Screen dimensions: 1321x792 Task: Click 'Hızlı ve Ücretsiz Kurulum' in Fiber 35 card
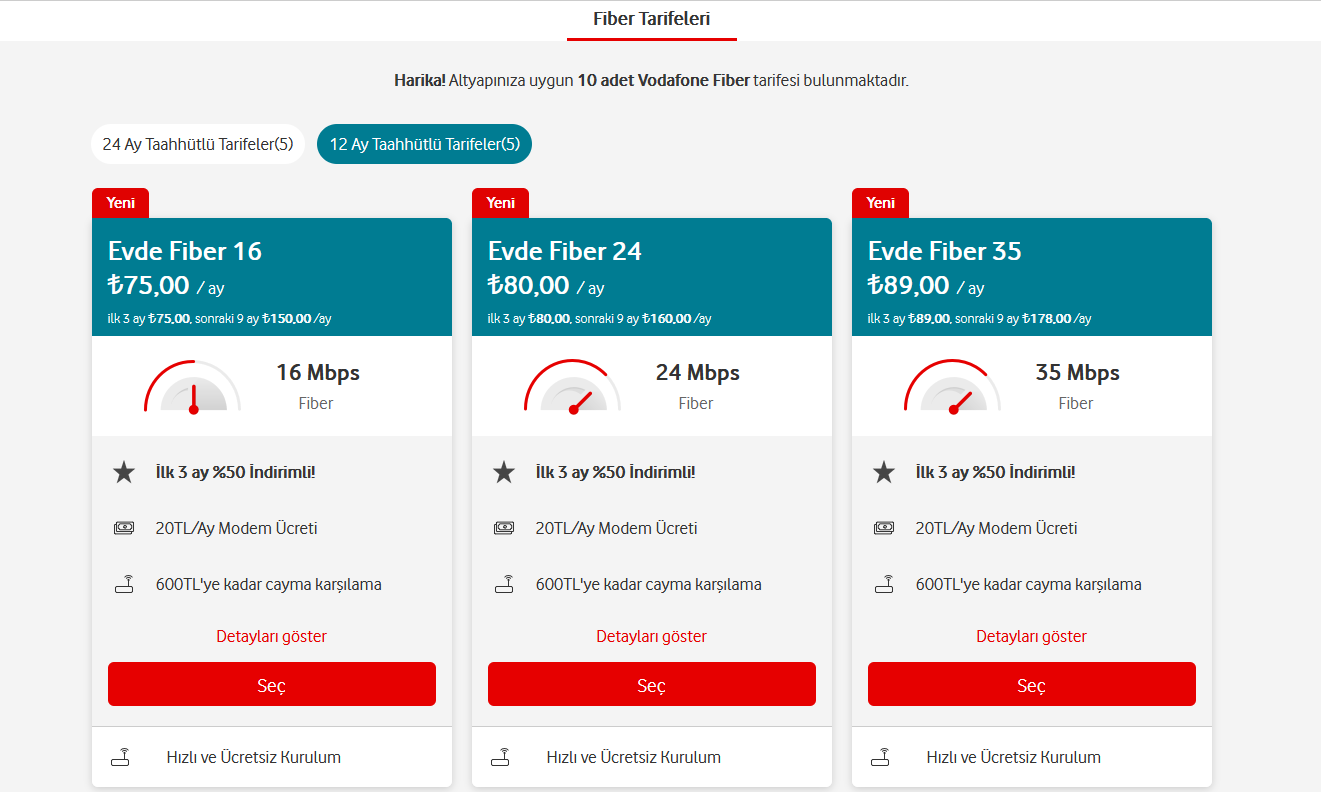click(1014, 757)
